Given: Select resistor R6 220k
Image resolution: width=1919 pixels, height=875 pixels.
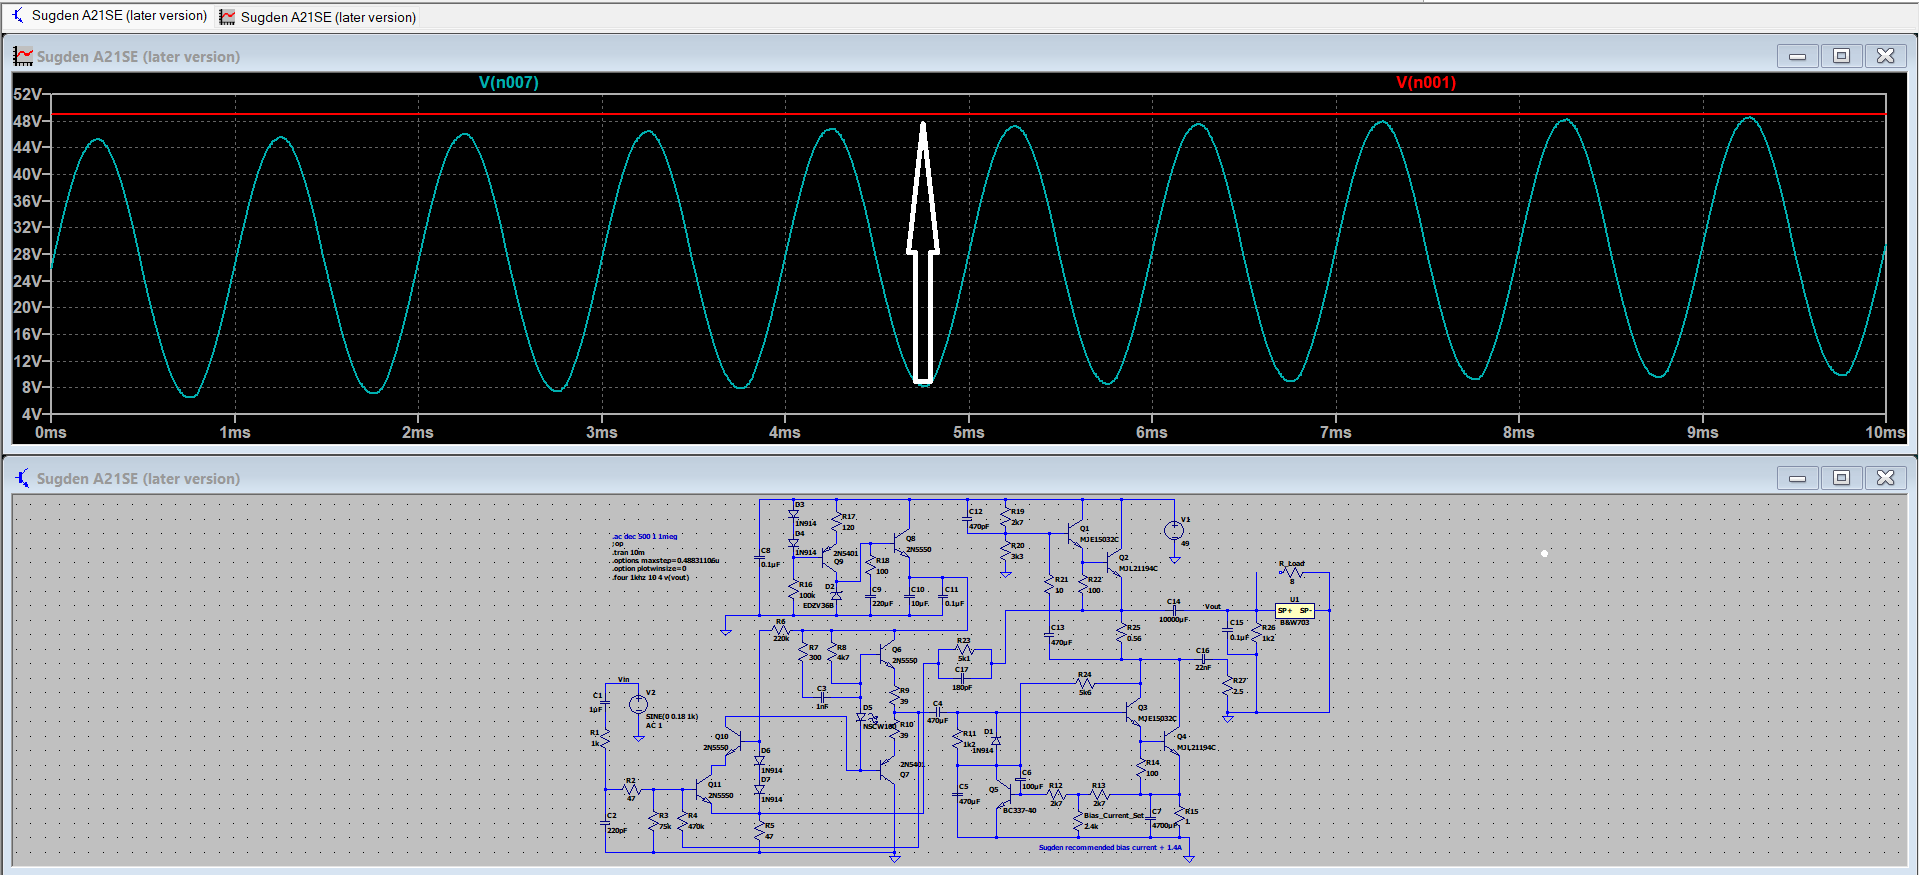Looking at the screenshot, I should click(781, 630).
